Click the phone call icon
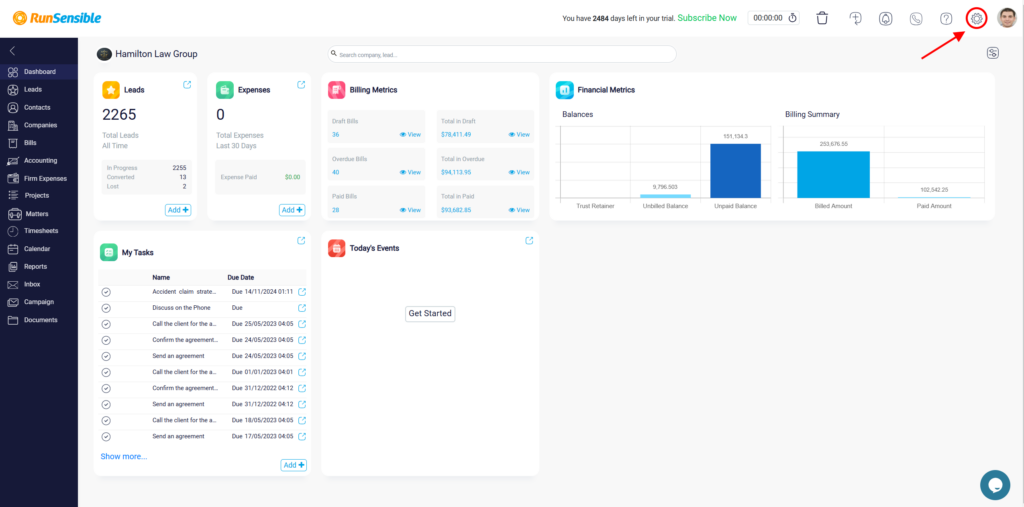This screenshot has width=1024, height=507. (x=916, y=18)
